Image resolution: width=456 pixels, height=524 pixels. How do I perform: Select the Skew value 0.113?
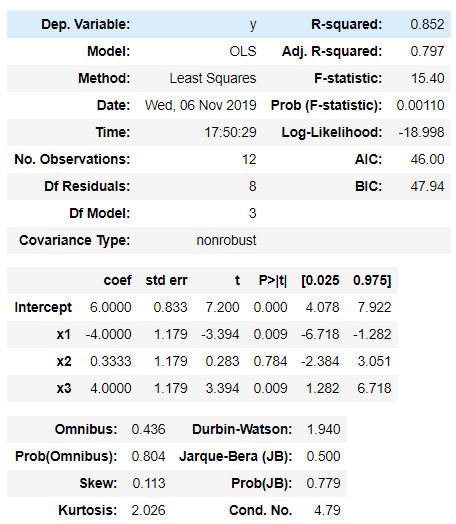click(x=149, y=484)
